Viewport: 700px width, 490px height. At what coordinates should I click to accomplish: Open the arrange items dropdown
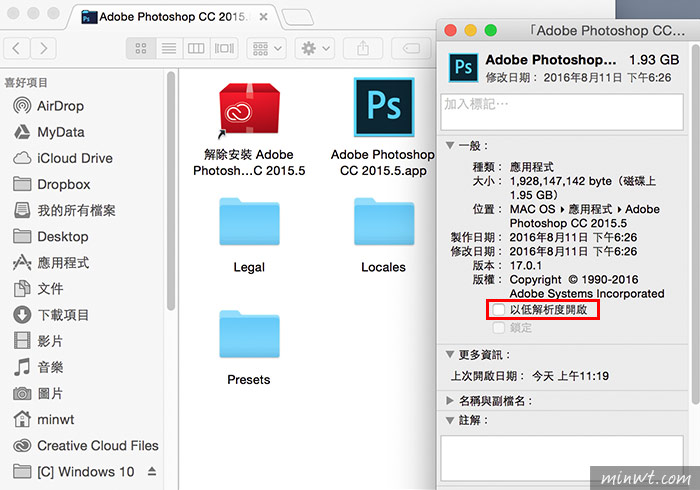[267, 48]
